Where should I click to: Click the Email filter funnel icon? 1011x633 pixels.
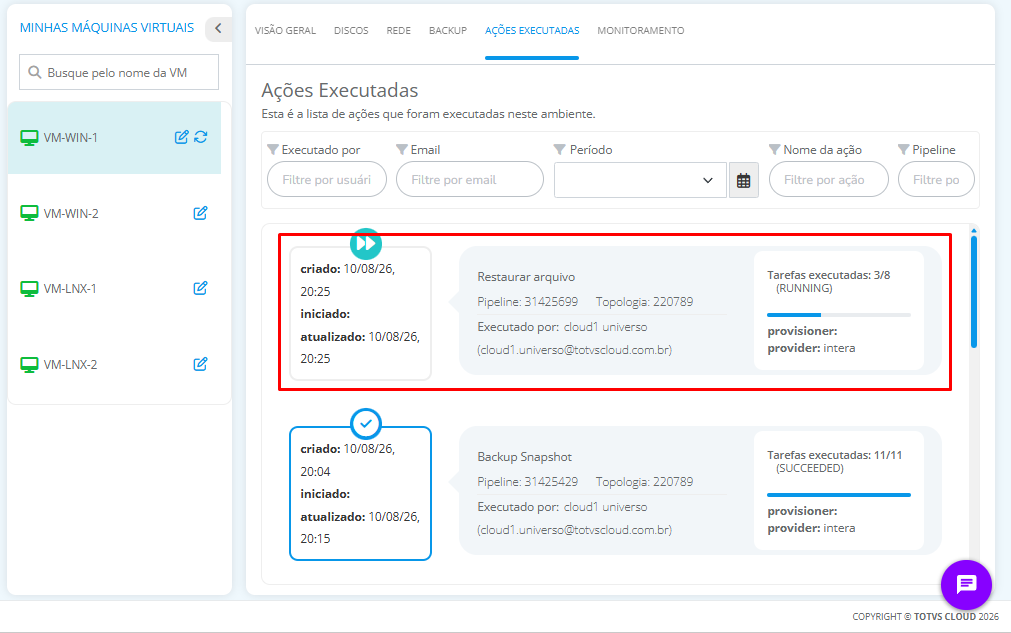pos(402,150)
